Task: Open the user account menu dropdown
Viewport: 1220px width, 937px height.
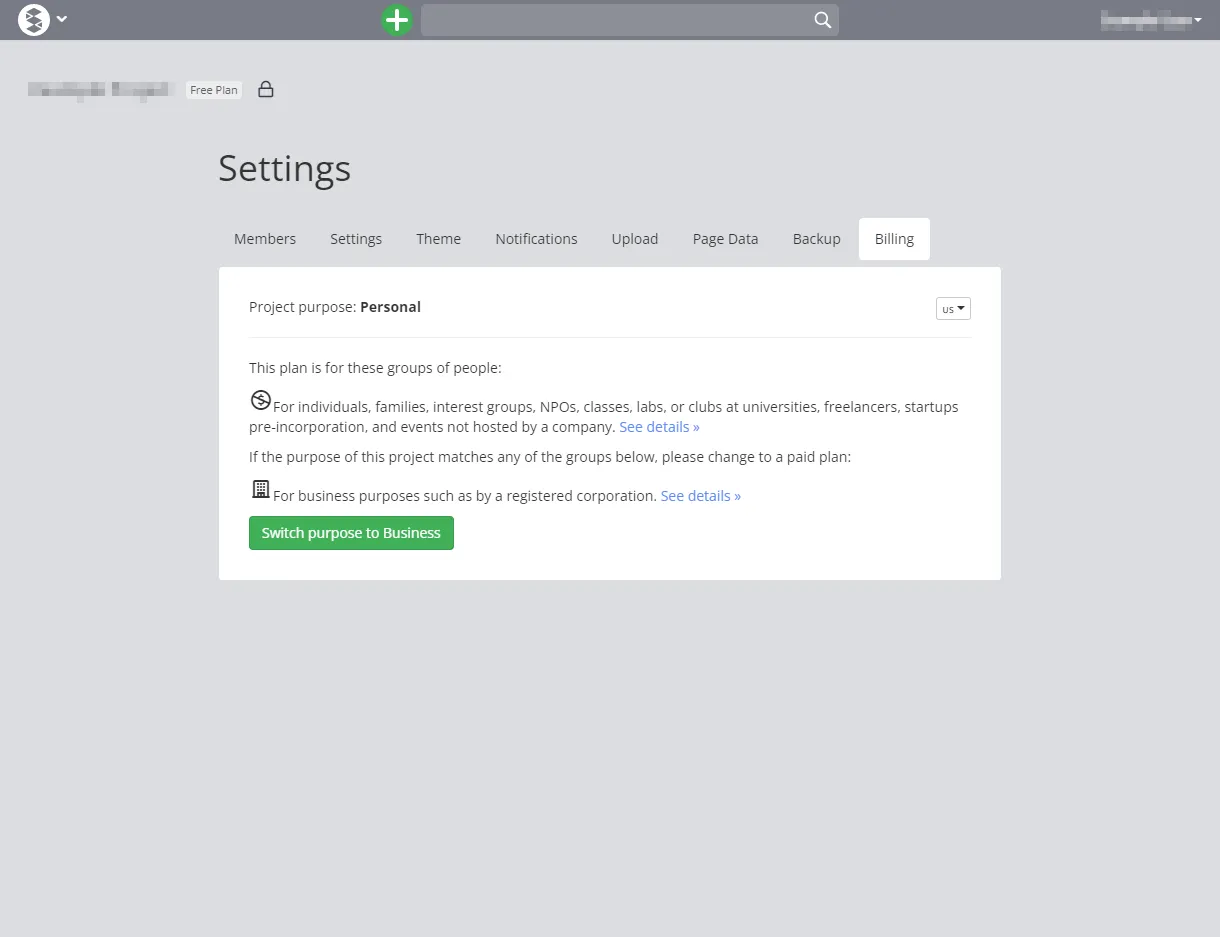Action: click(1151, 20)
